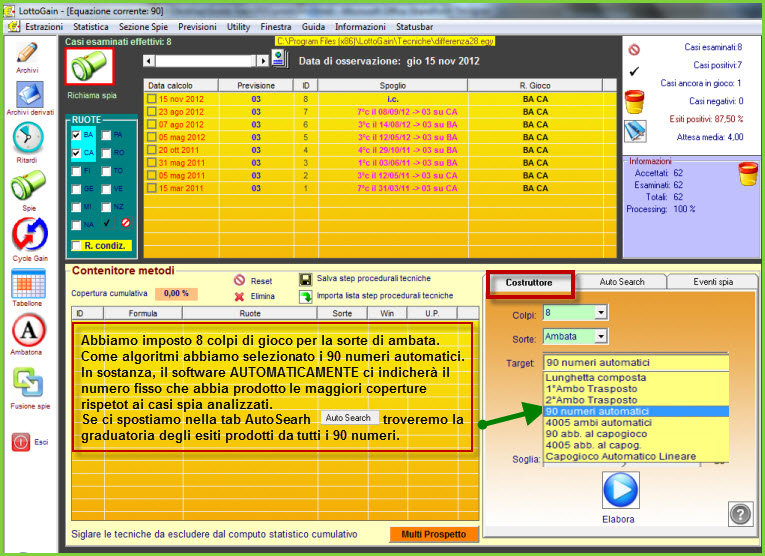Click the date scrollbar right arrow
The image size is (765, 556).
point(263,61)
